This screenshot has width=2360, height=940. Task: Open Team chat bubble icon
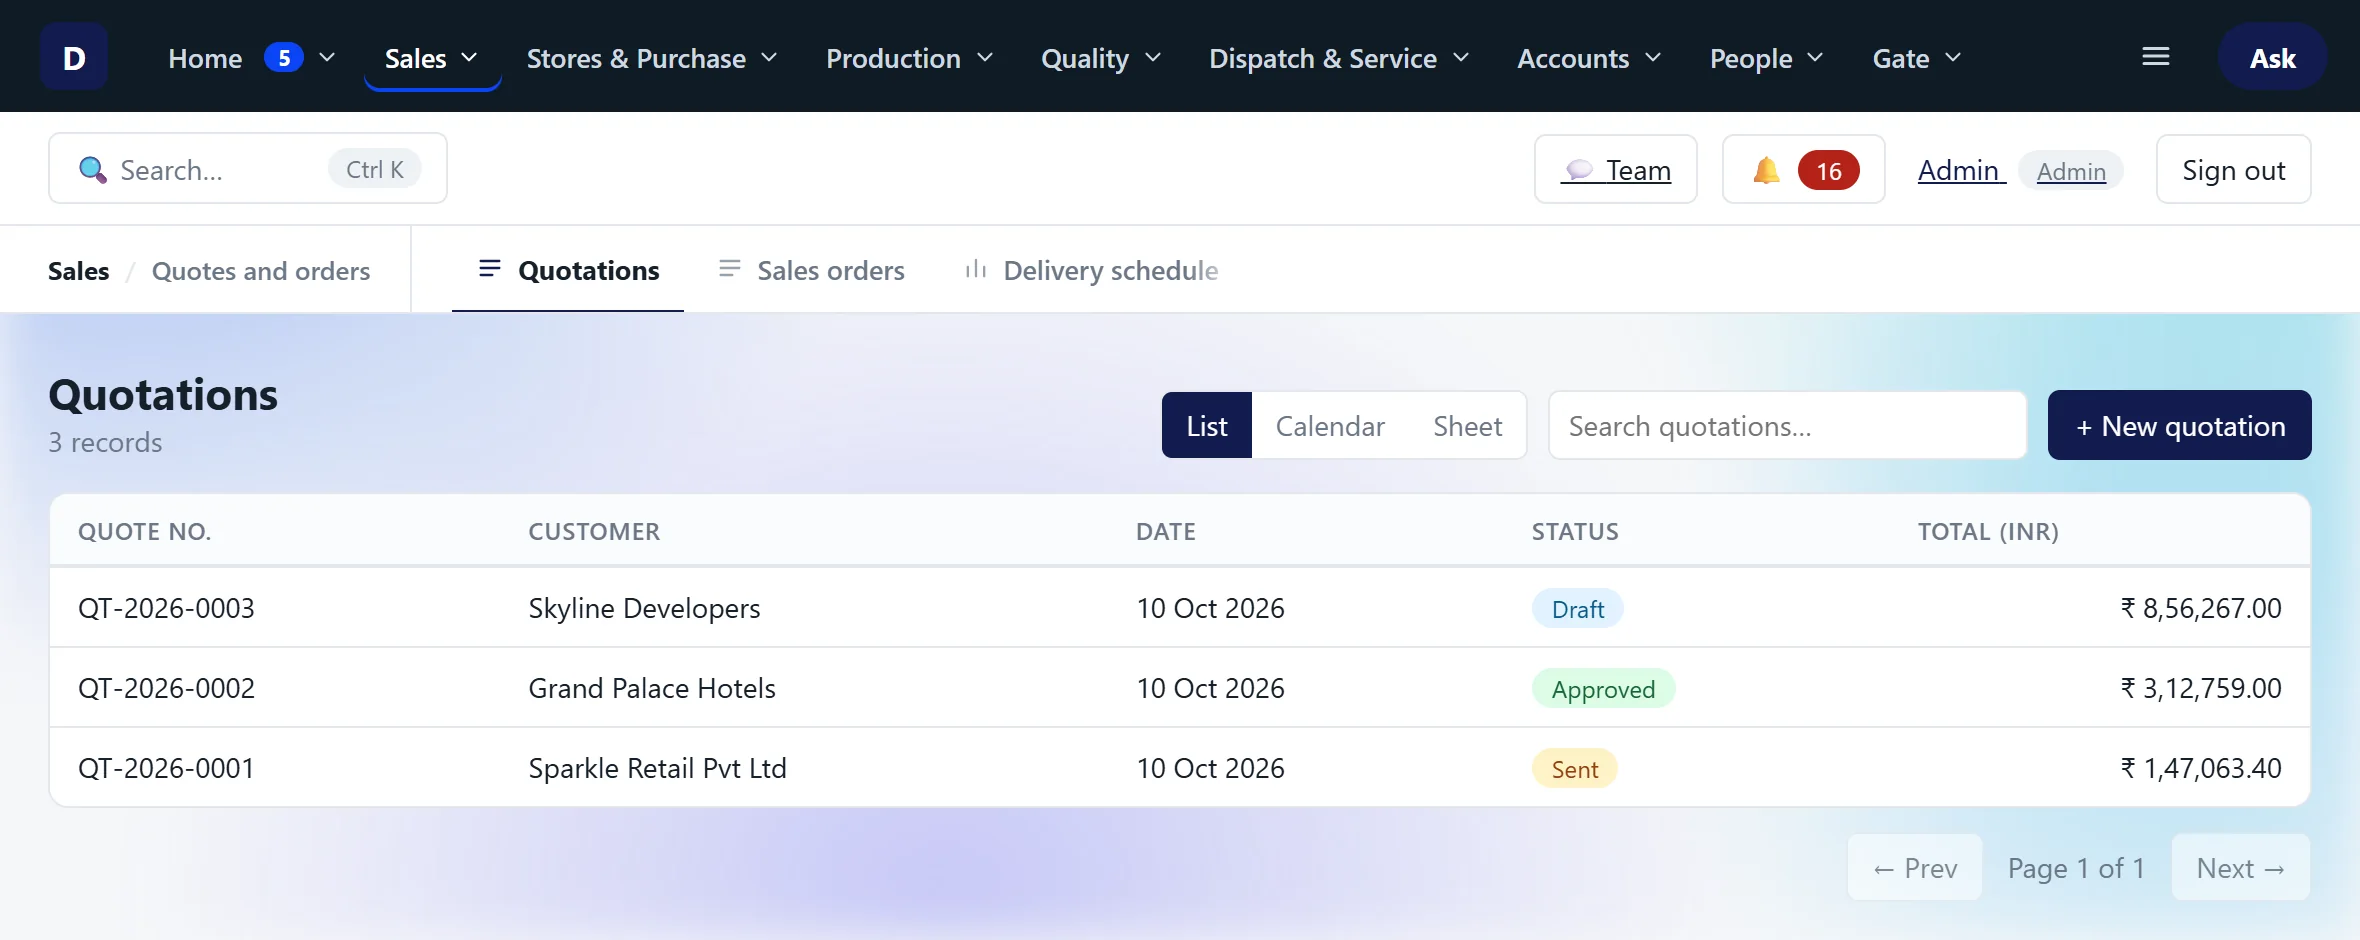pos(1579,170)
